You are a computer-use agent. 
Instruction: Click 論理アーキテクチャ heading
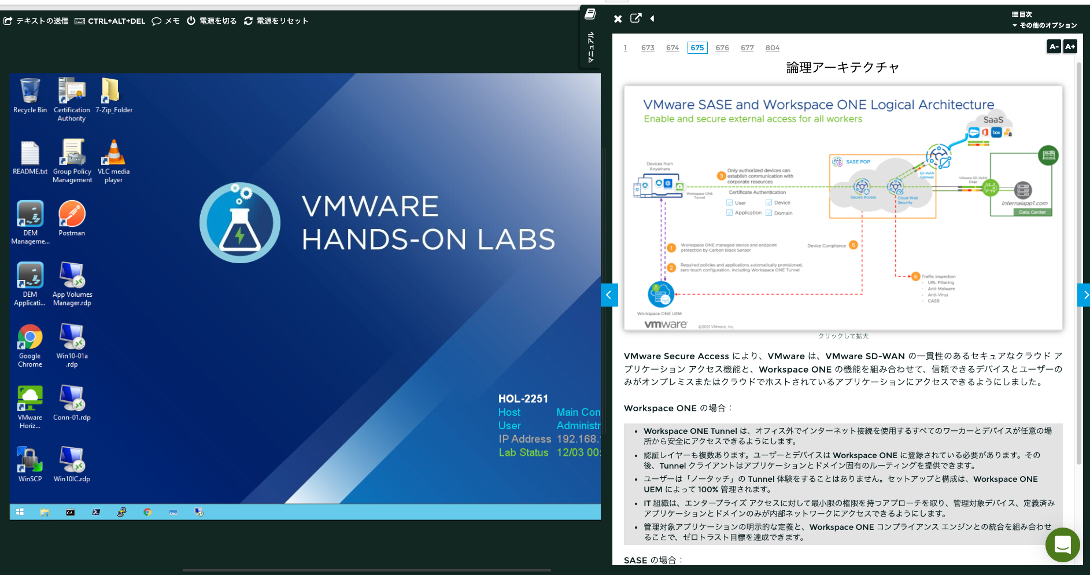(843, 68)
